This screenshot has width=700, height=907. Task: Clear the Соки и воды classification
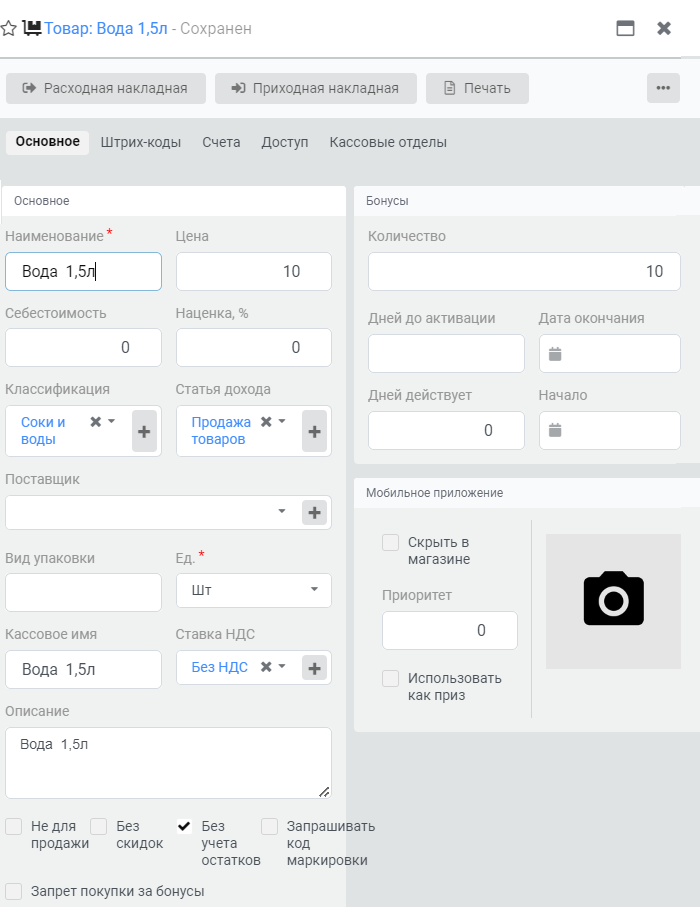pyautogui.click(x=95, y=422)
